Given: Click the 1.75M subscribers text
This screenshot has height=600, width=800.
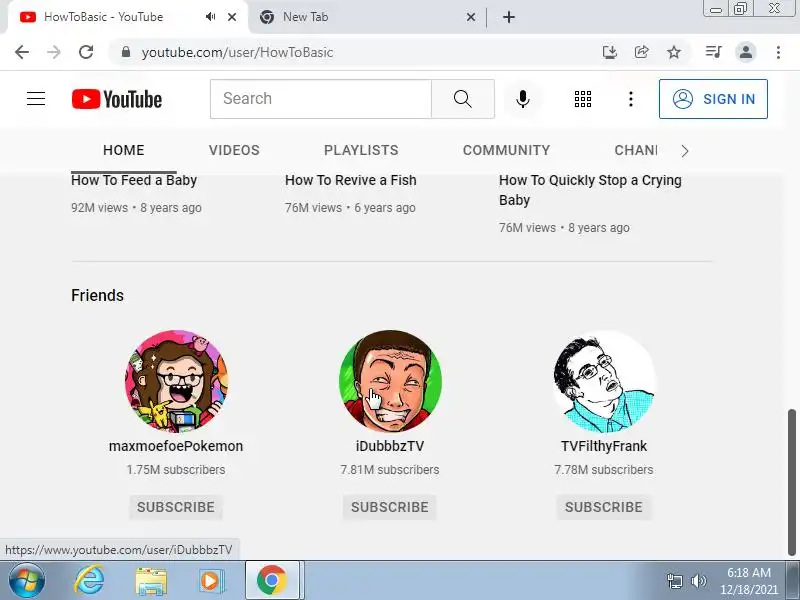Looking at the screenshot, I should (176, 469).
